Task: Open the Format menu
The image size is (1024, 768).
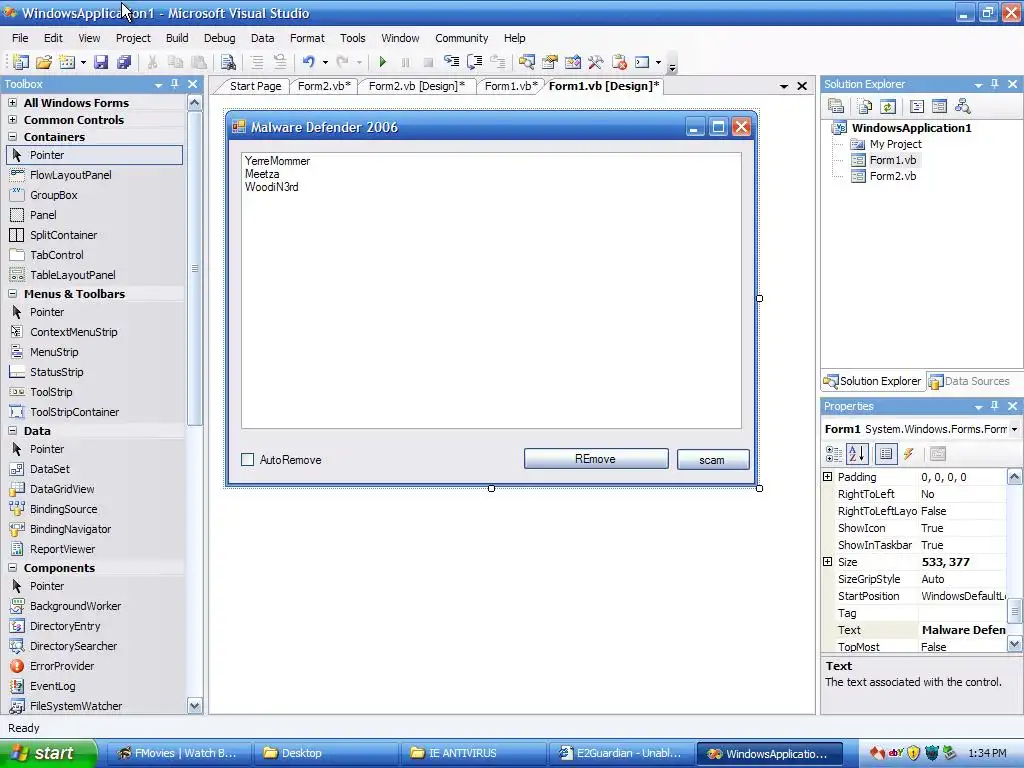Action: [x=307, y=38]
